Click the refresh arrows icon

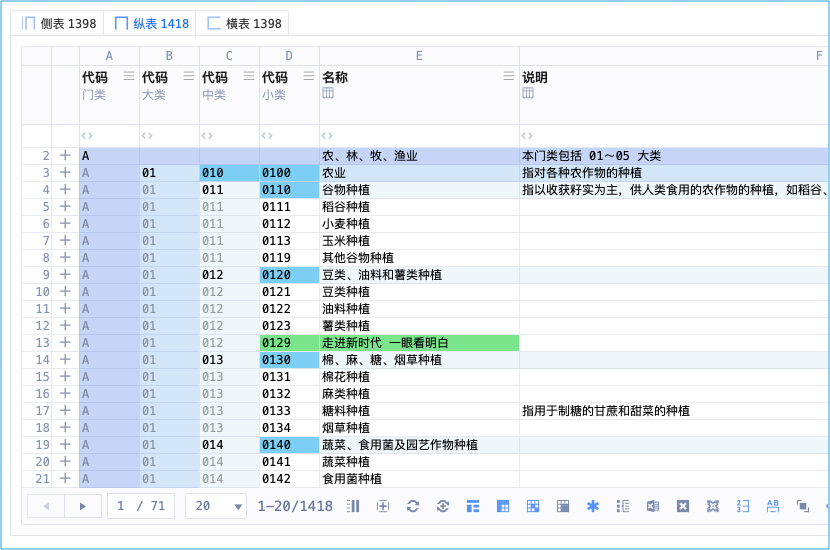tap(413, 506)
